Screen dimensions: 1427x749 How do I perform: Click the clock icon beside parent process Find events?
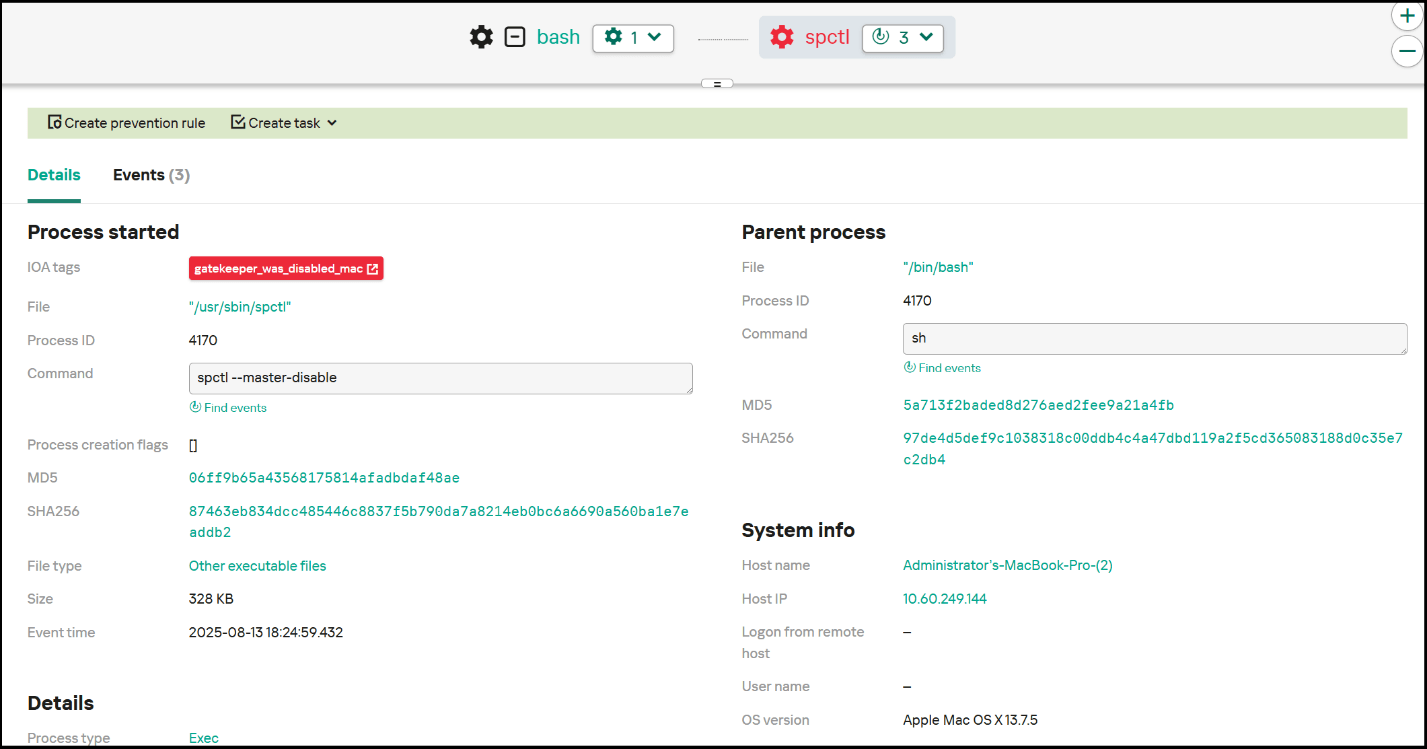[x=910, y=367]
